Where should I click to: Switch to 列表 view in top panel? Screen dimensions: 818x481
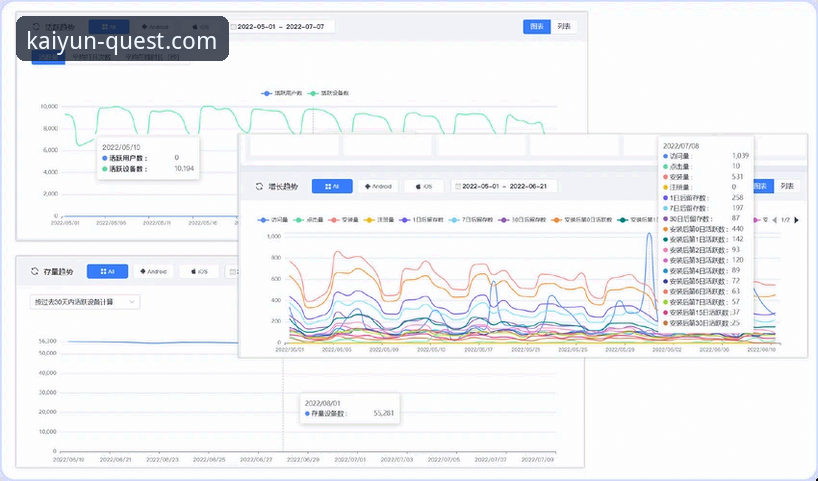[x=565, y=27]
